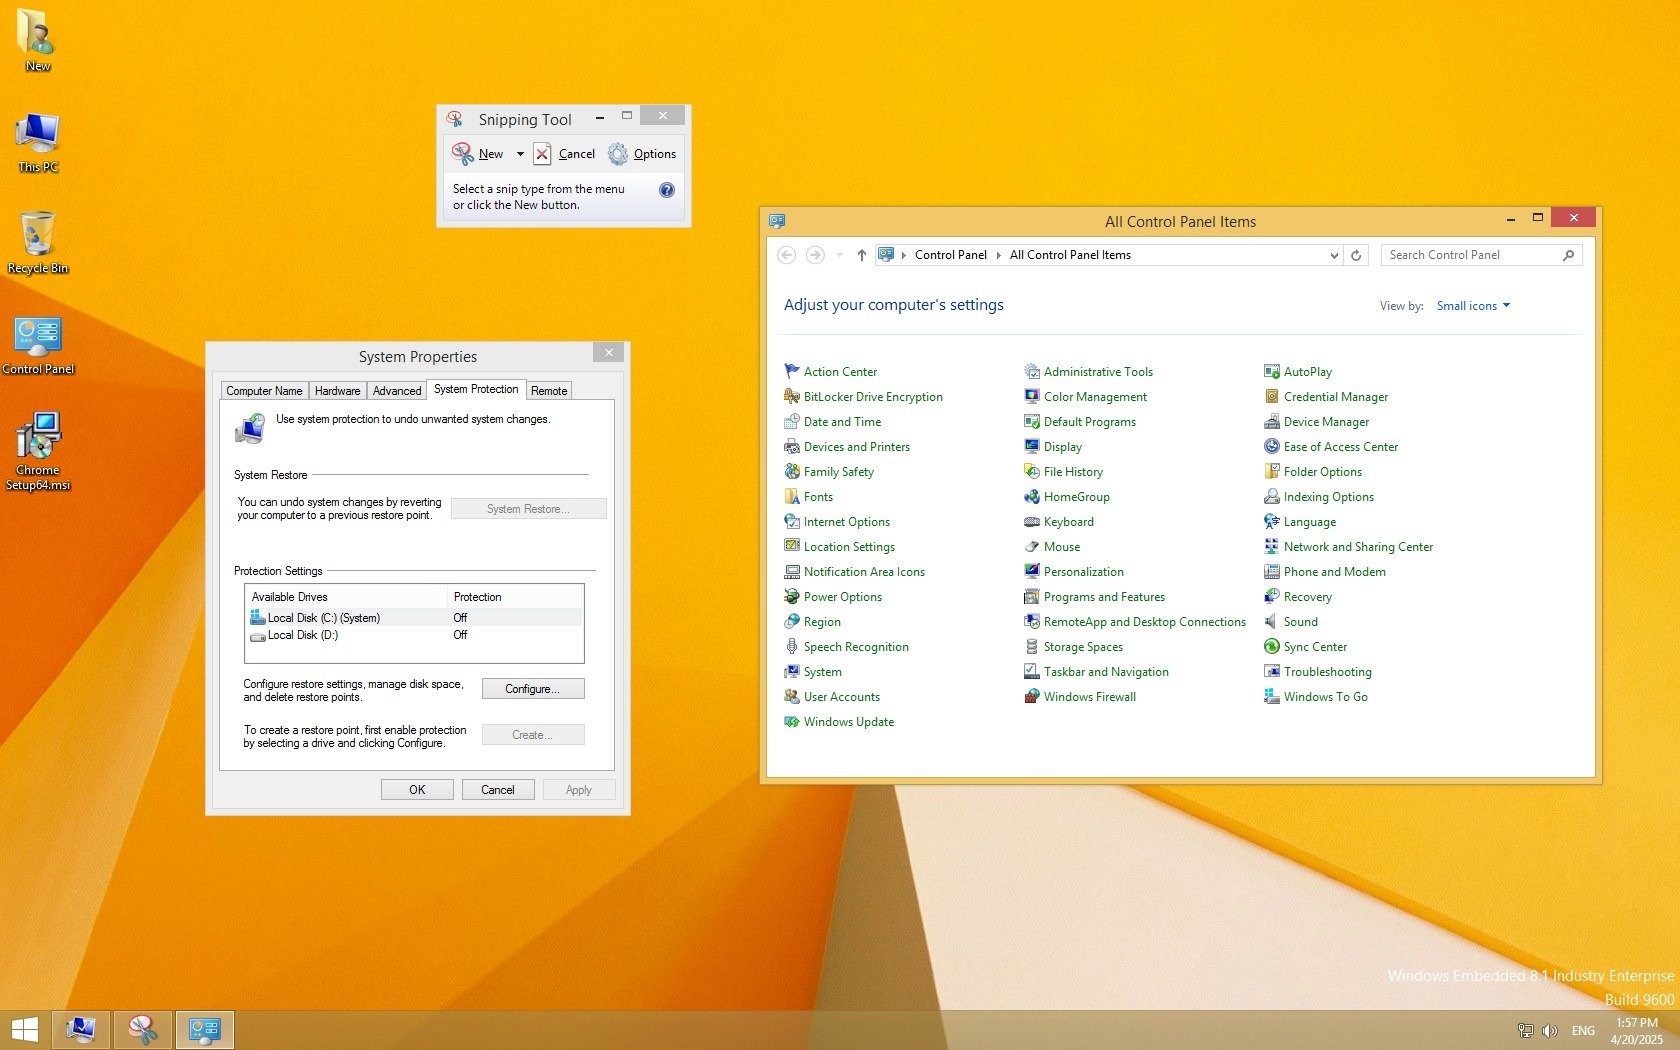Select Local Disk (D:) in the drives list
This screenshot has width=1680, height=1050.
303,635
